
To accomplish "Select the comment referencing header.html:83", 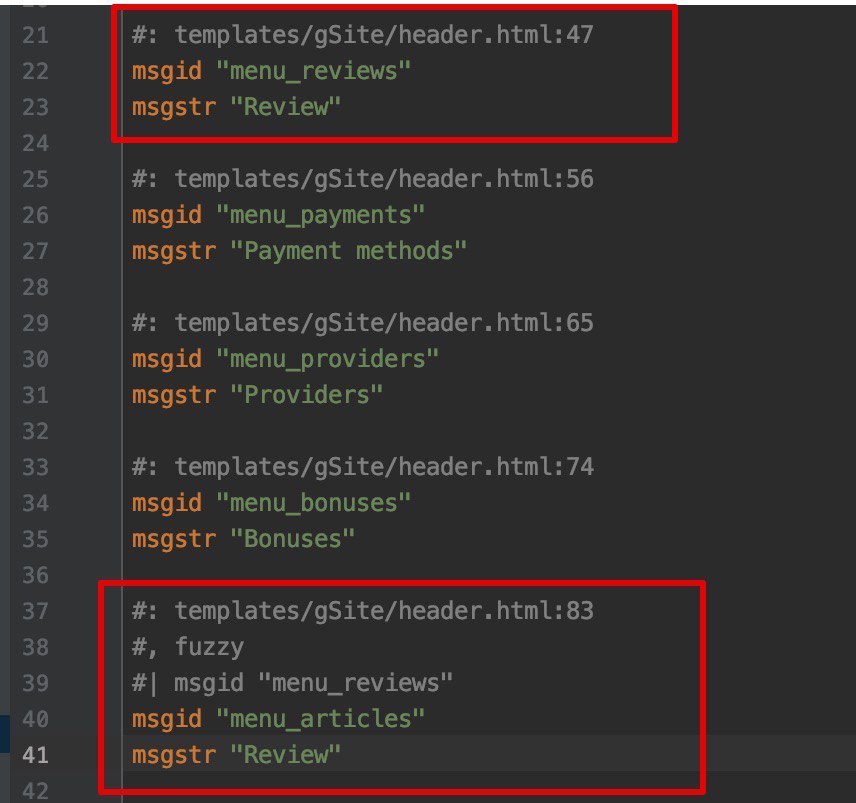I will click(x=362, y=611).
